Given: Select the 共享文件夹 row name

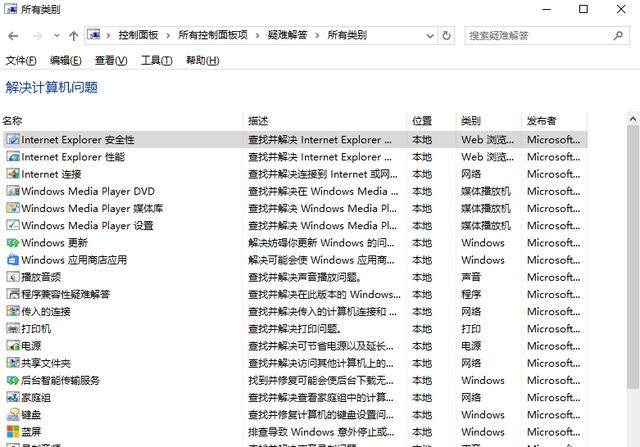Looking at the screenshot, I should point(46,363).
